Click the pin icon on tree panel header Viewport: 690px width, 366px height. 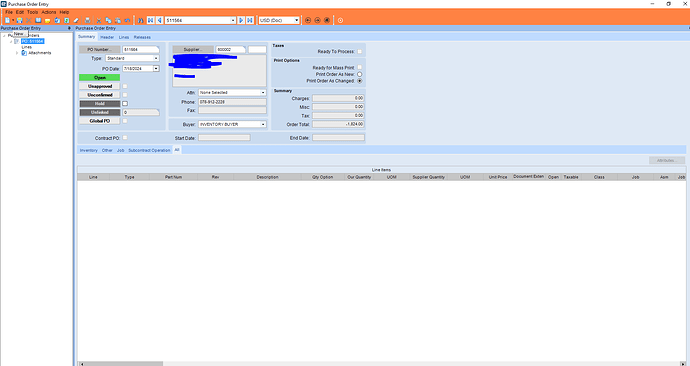[x=69, y=28]
